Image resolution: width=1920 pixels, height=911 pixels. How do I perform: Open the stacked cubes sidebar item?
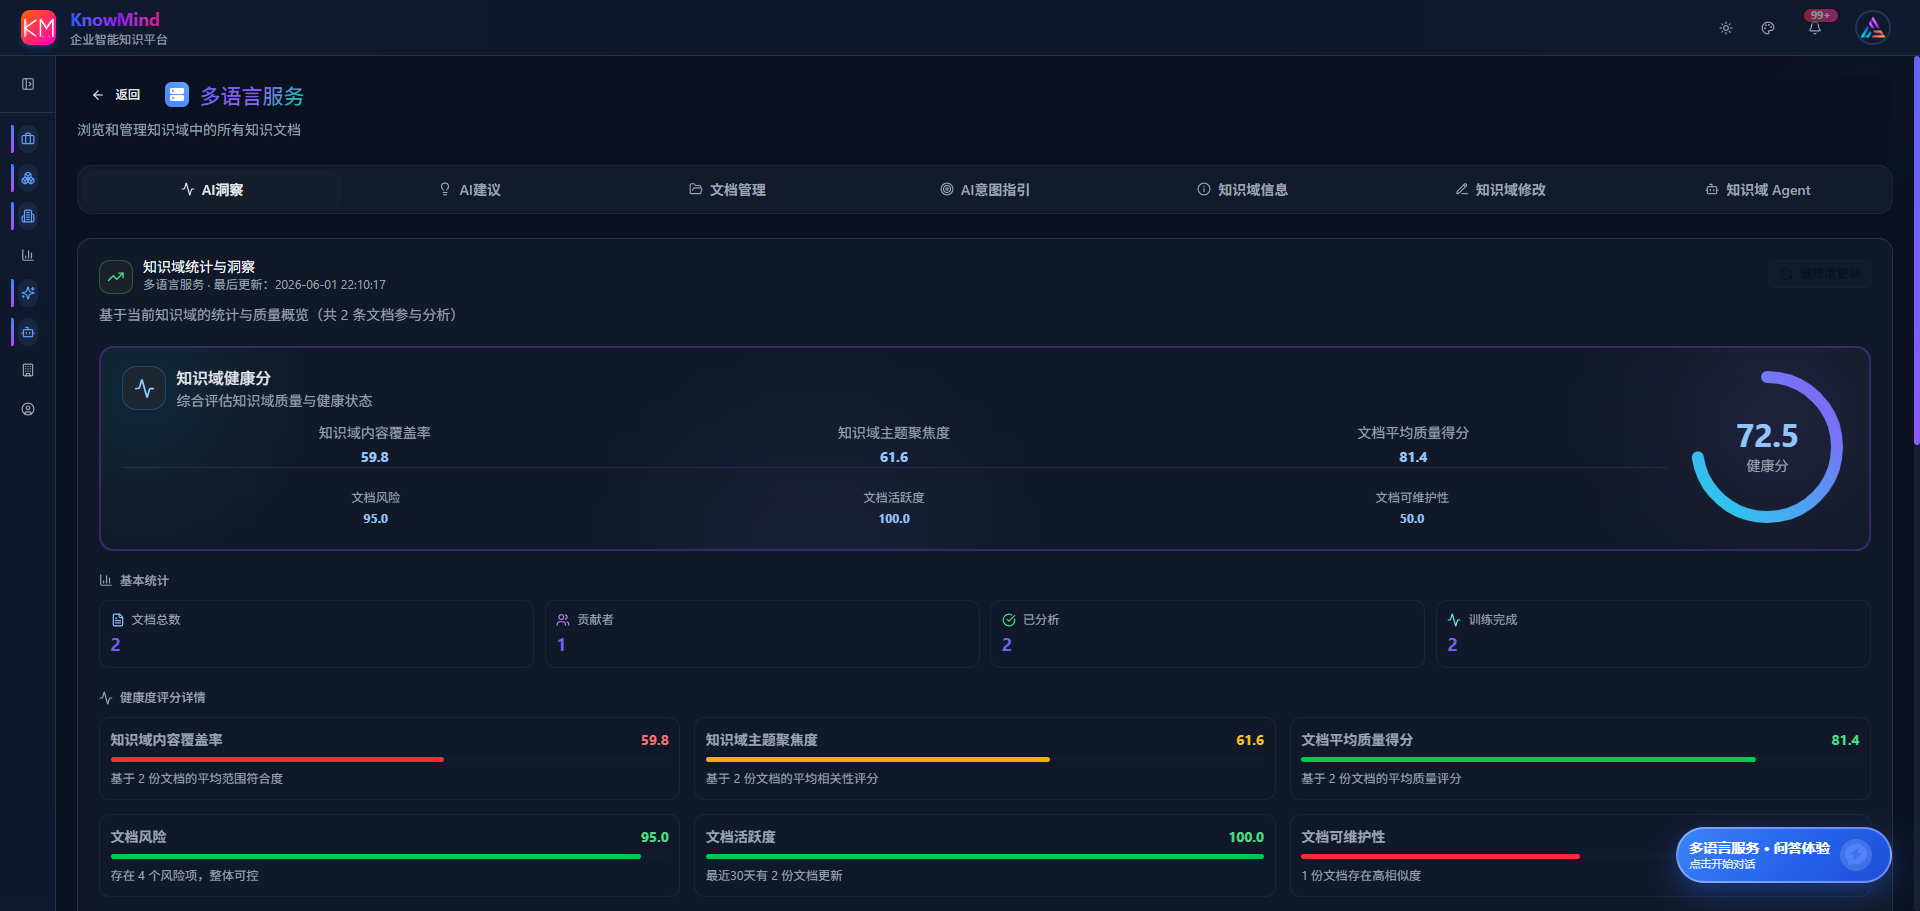[28, 178]
